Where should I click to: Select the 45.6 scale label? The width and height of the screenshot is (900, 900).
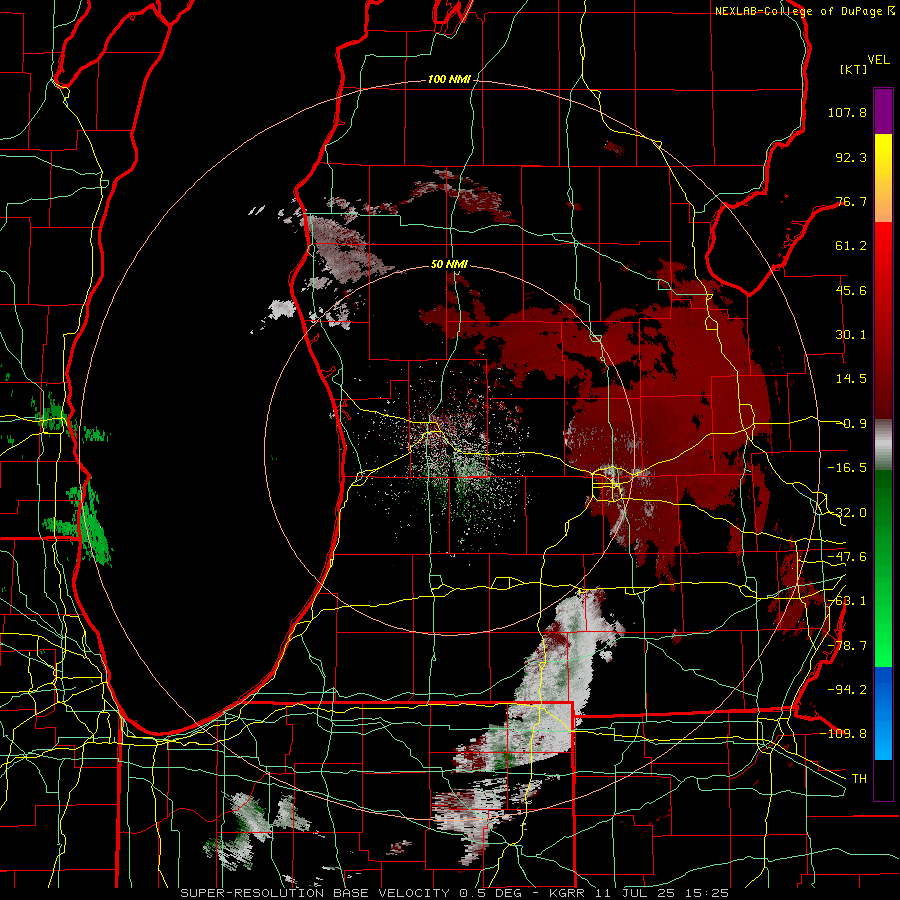click(851, 290)
